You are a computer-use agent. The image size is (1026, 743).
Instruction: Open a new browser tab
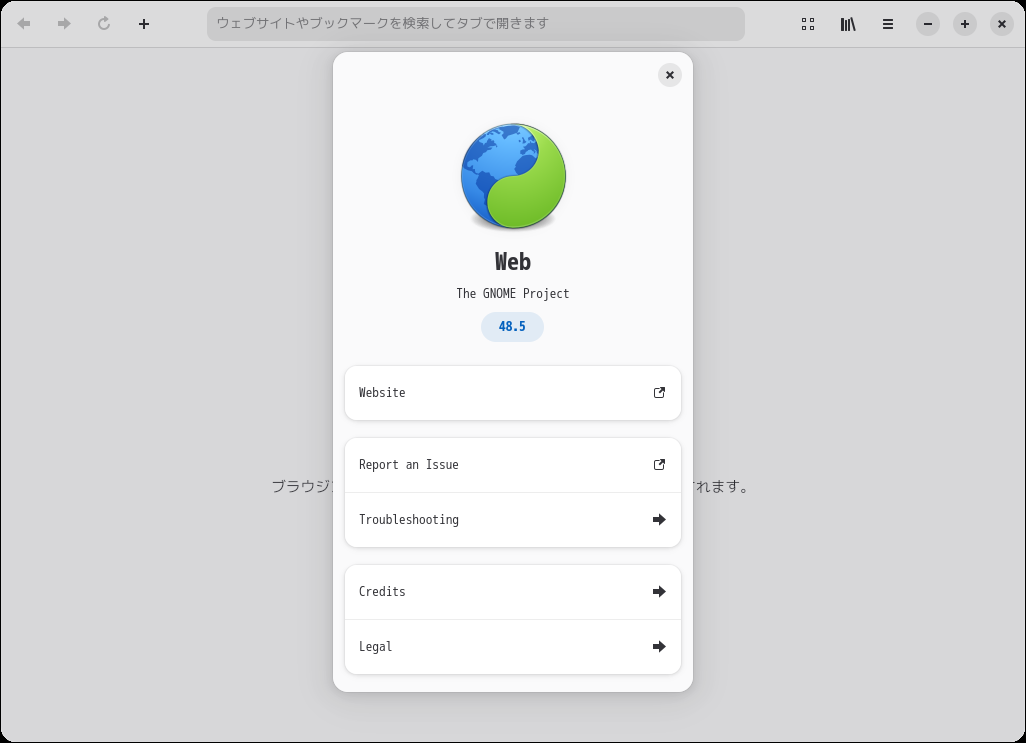click(143, 24)
